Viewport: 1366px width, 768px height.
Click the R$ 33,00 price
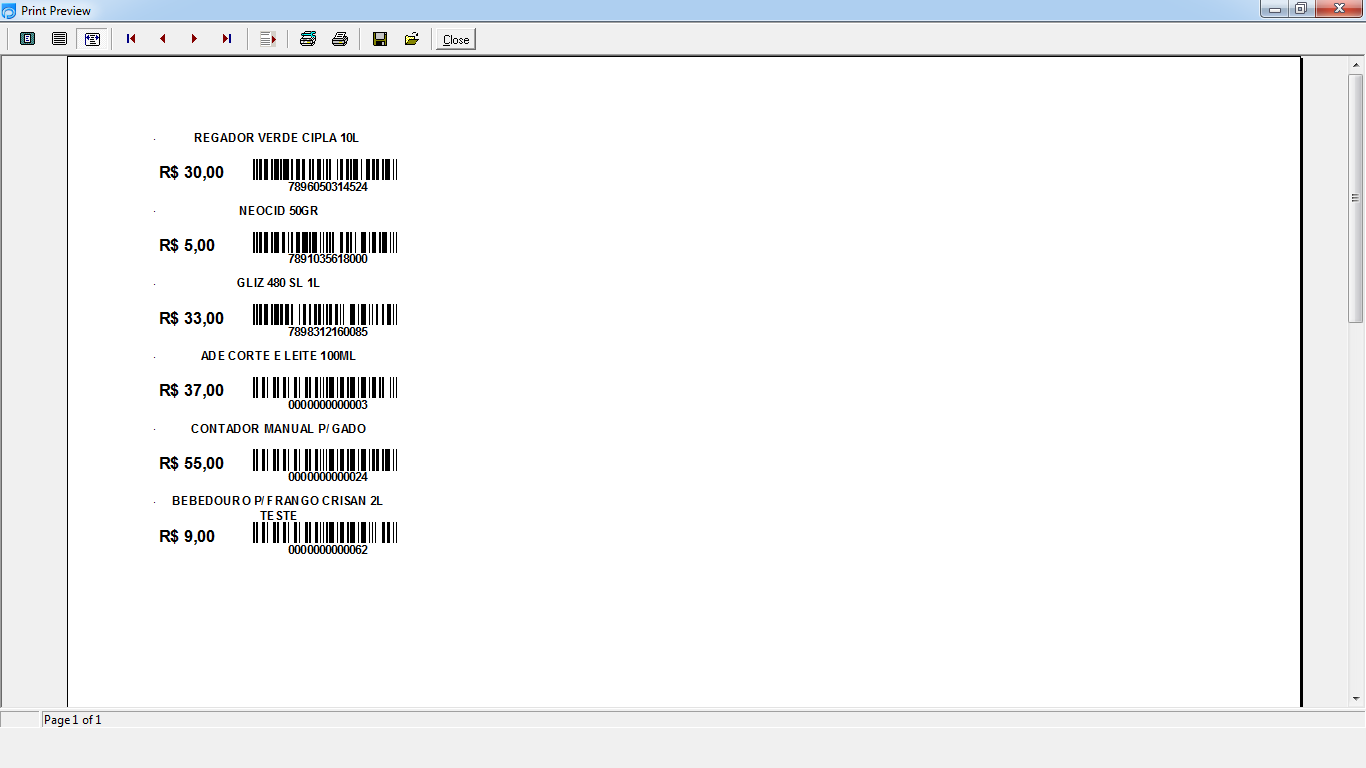coord(192,318)
